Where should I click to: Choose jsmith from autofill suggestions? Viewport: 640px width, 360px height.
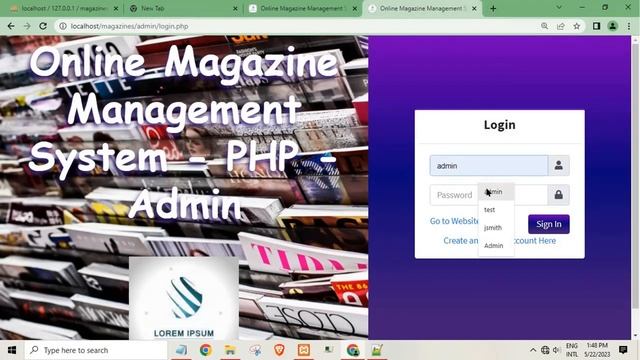pos(496,228)
